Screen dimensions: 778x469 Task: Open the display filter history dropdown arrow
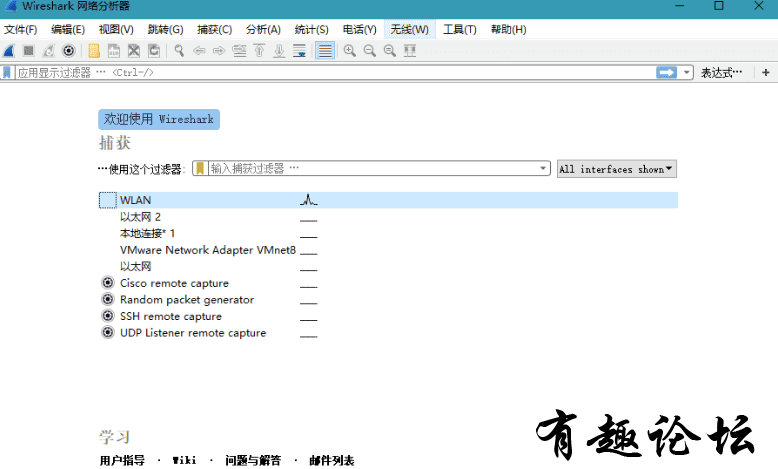tap(686, 72)
